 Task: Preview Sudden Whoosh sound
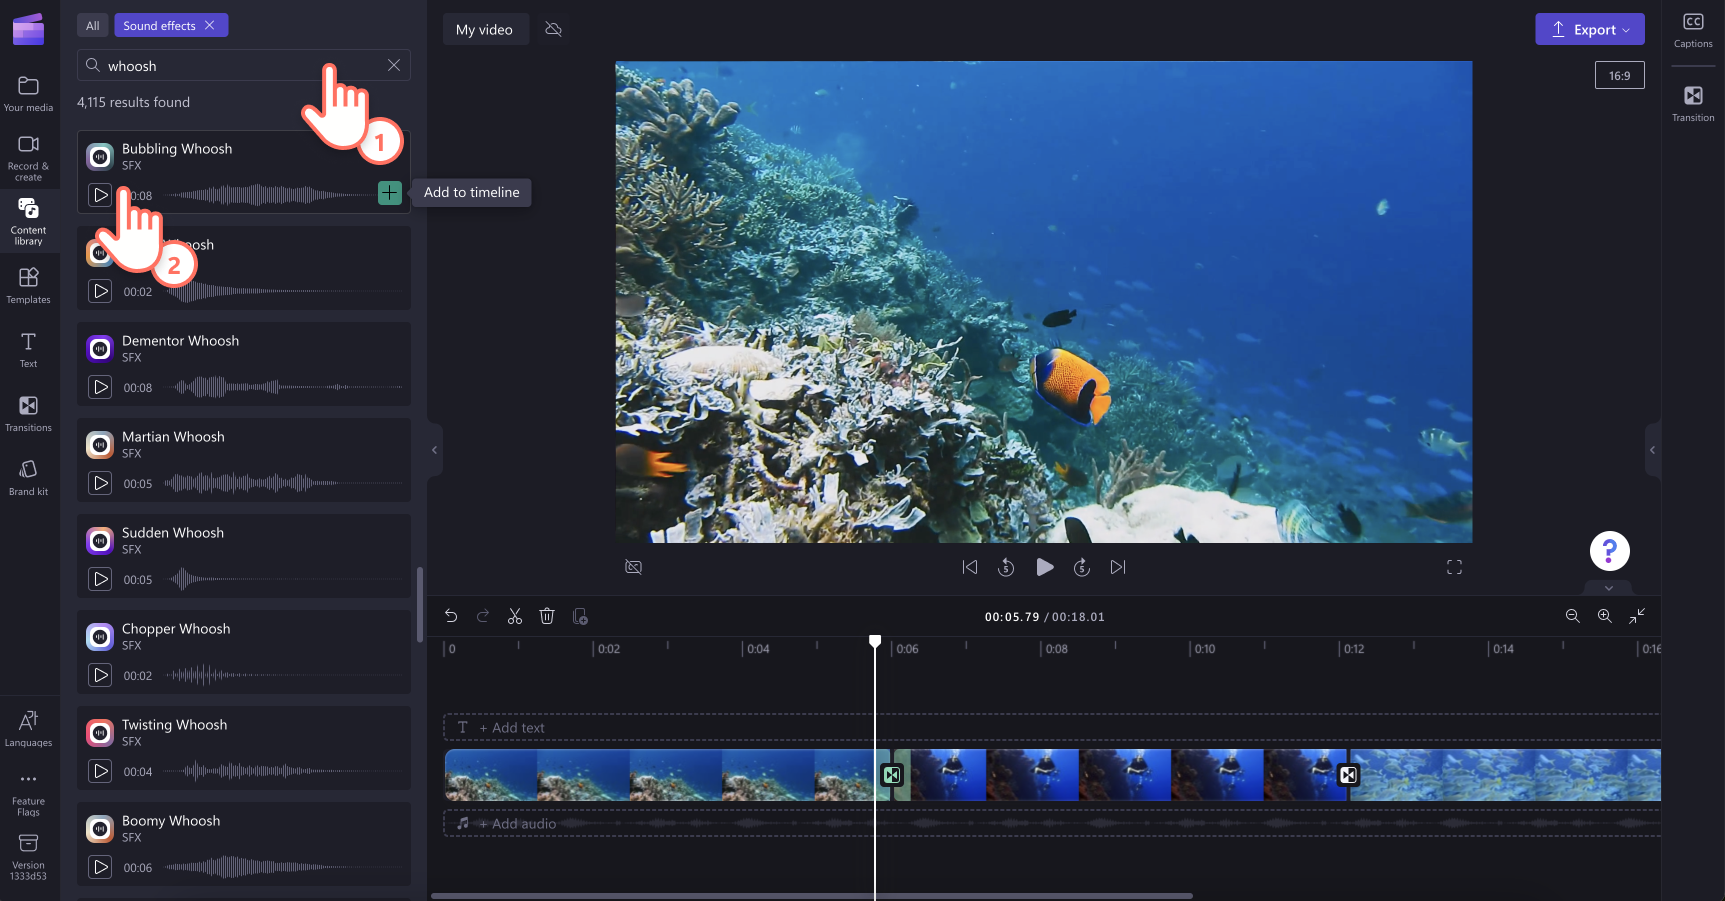(x=100, y=579)
